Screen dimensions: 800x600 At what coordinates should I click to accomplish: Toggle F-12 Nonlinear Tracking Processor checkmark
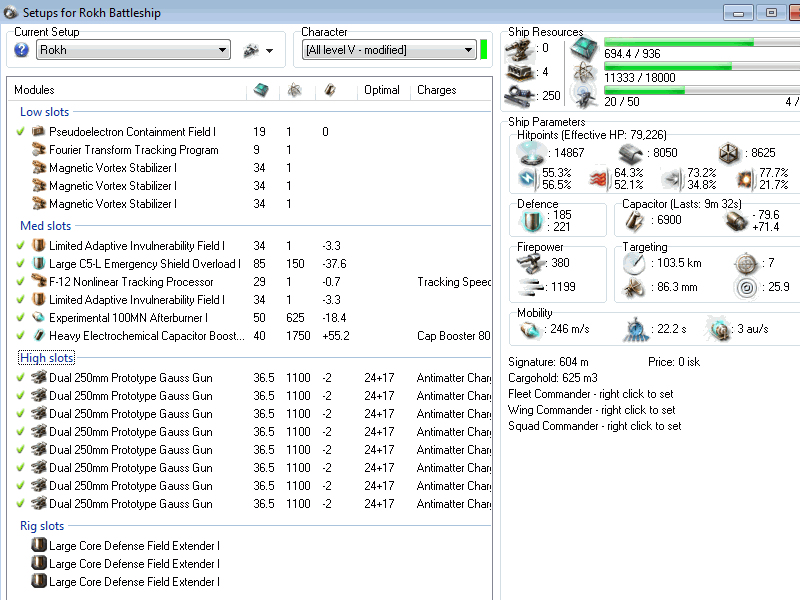(20, 282)
